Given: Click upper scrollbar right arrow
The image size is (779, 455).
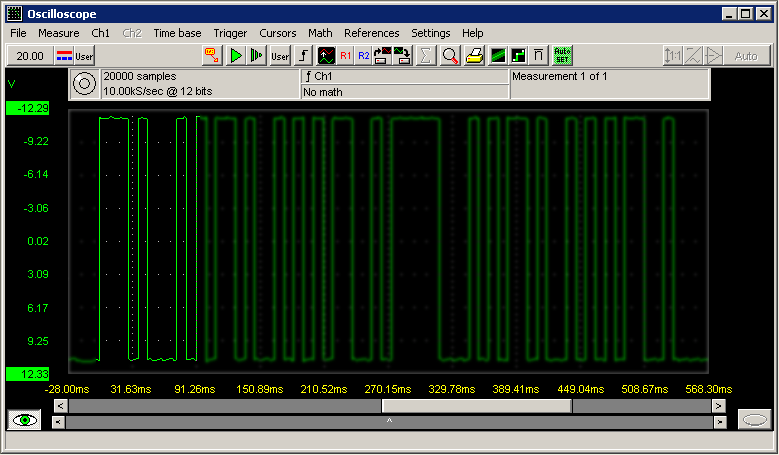Looking at the screenshot, I should click(x=718, y=406).
